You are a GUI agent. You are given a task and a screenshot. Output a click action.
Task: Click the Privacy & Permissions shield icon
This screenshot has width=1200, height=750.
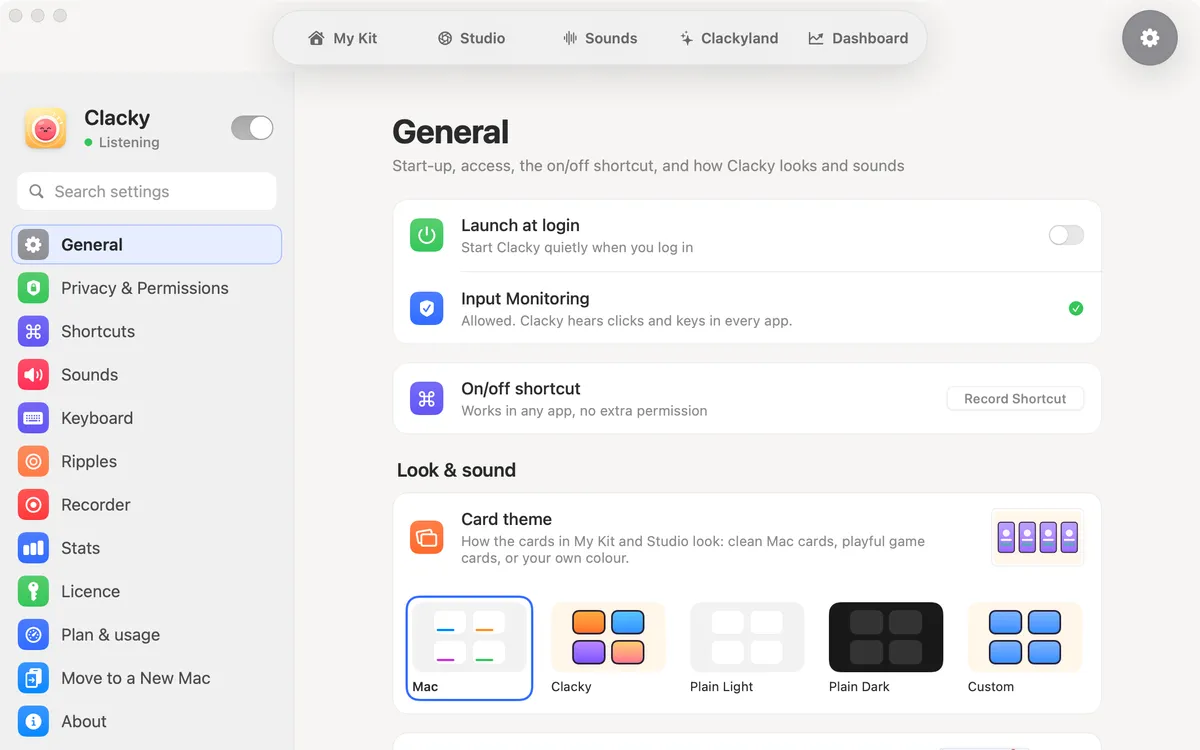(x=33, y=288)
